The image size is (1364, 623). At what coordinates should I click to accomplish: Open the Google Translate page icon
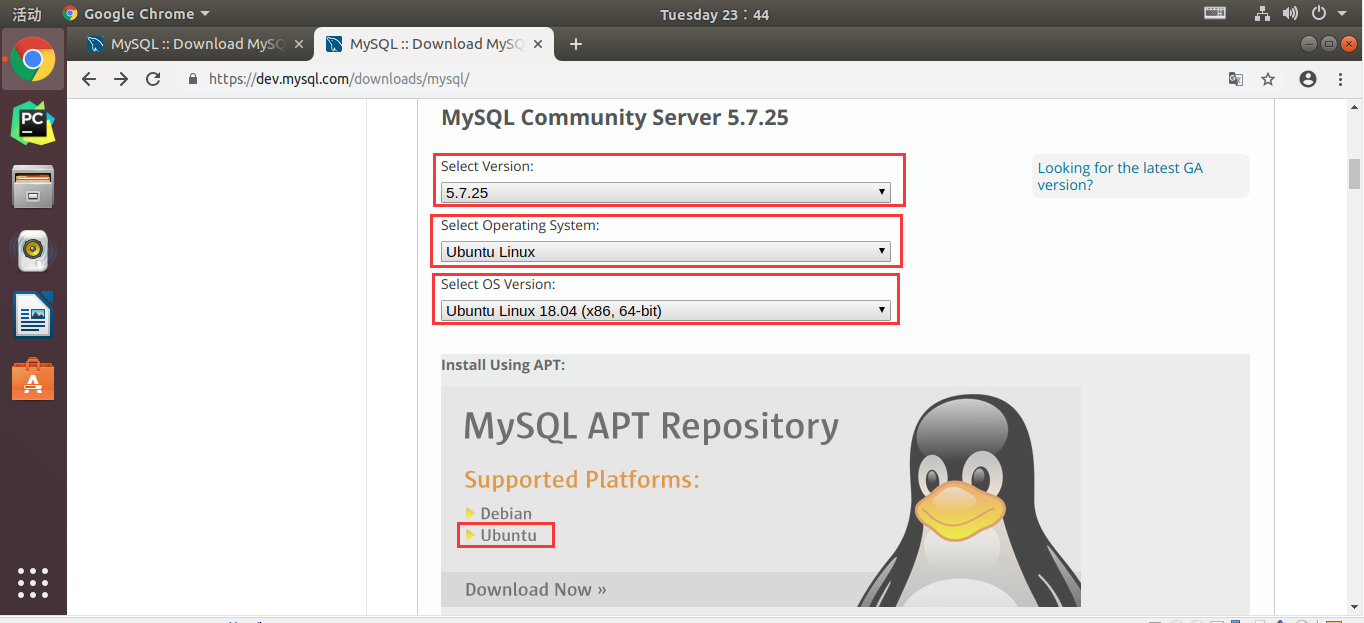coord(1236,79)
